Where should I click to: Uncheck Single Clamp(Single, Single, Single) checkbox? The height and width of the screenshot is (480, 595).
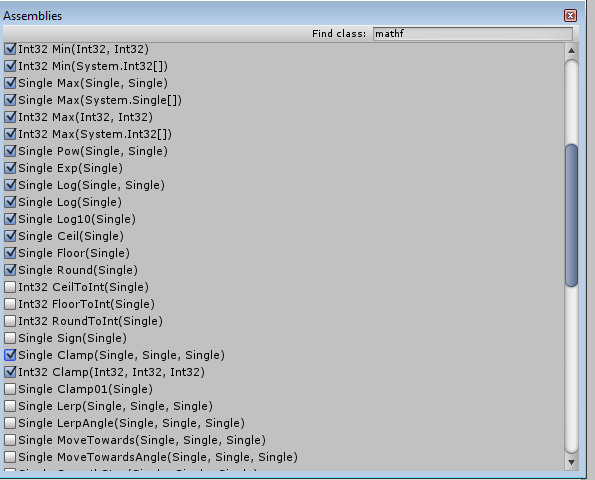10,355
